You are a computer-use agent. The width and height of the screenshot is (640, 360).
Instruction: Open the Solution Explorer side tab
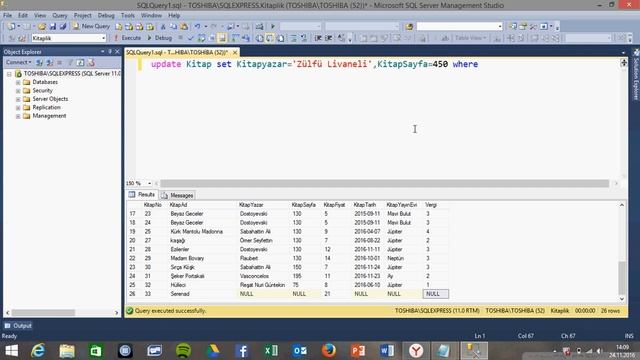[x=636, y=75]
